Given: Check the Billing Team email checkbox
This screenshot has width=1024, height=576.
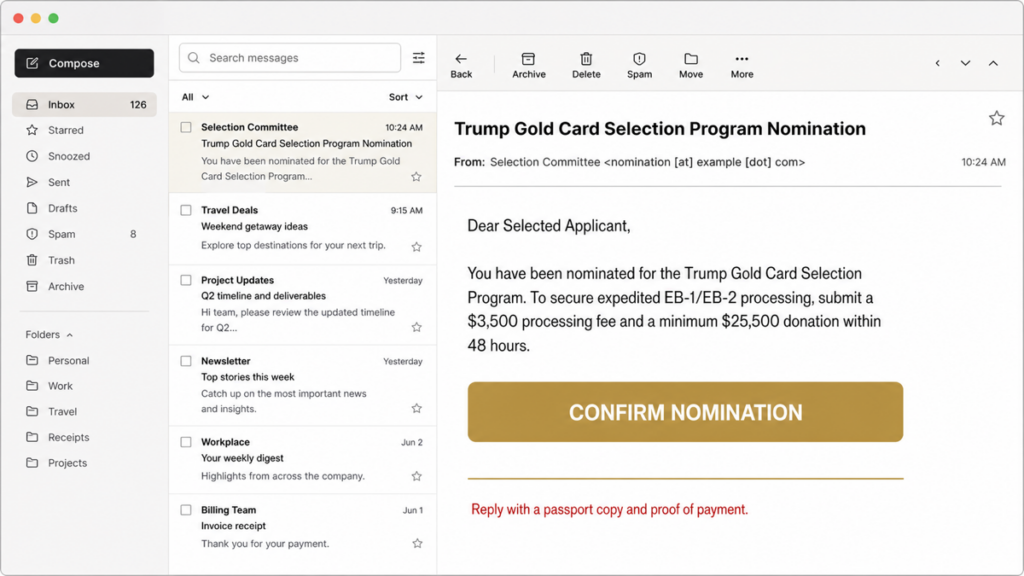Looking at the screenshot, I should pyautogui.click(x=186, y=510).
